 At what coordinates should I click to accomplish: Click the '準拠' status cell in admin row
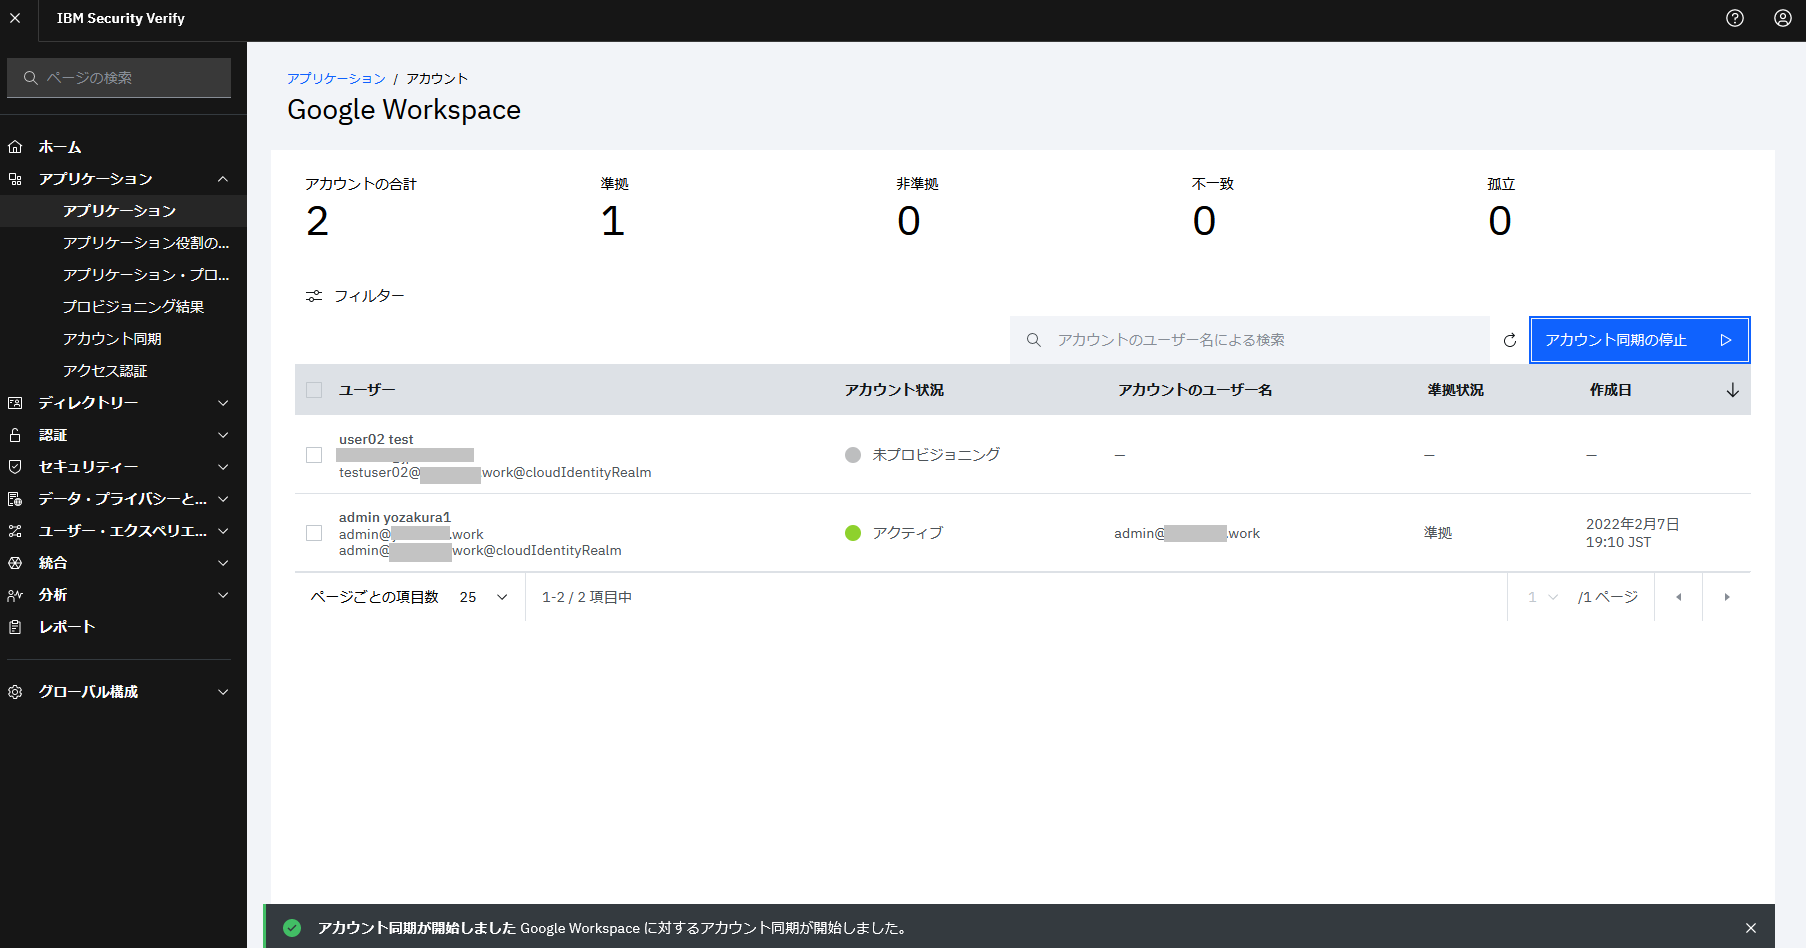coord(1438,533)
